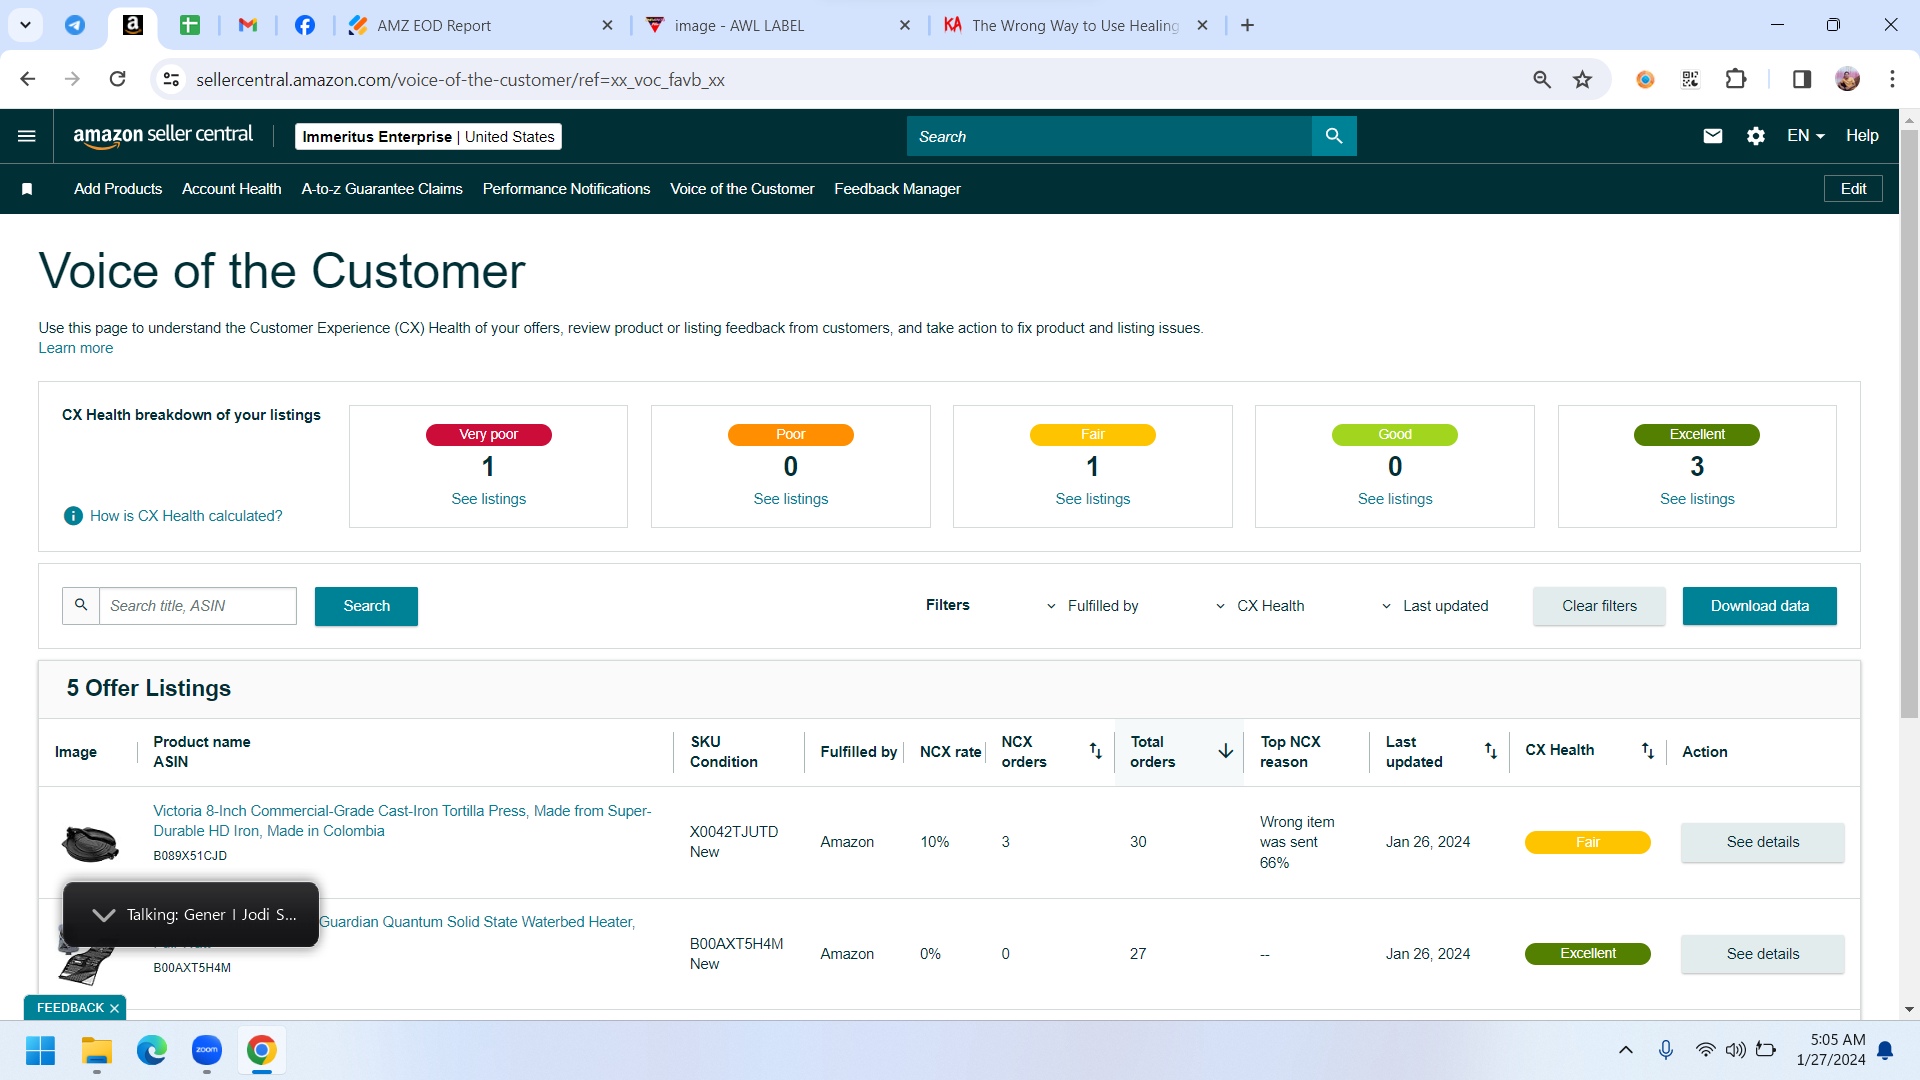Click the Amazon Seller Central logo
Image resolution: width=1920 pixels, height=1080 pixels.
[163, 136]
